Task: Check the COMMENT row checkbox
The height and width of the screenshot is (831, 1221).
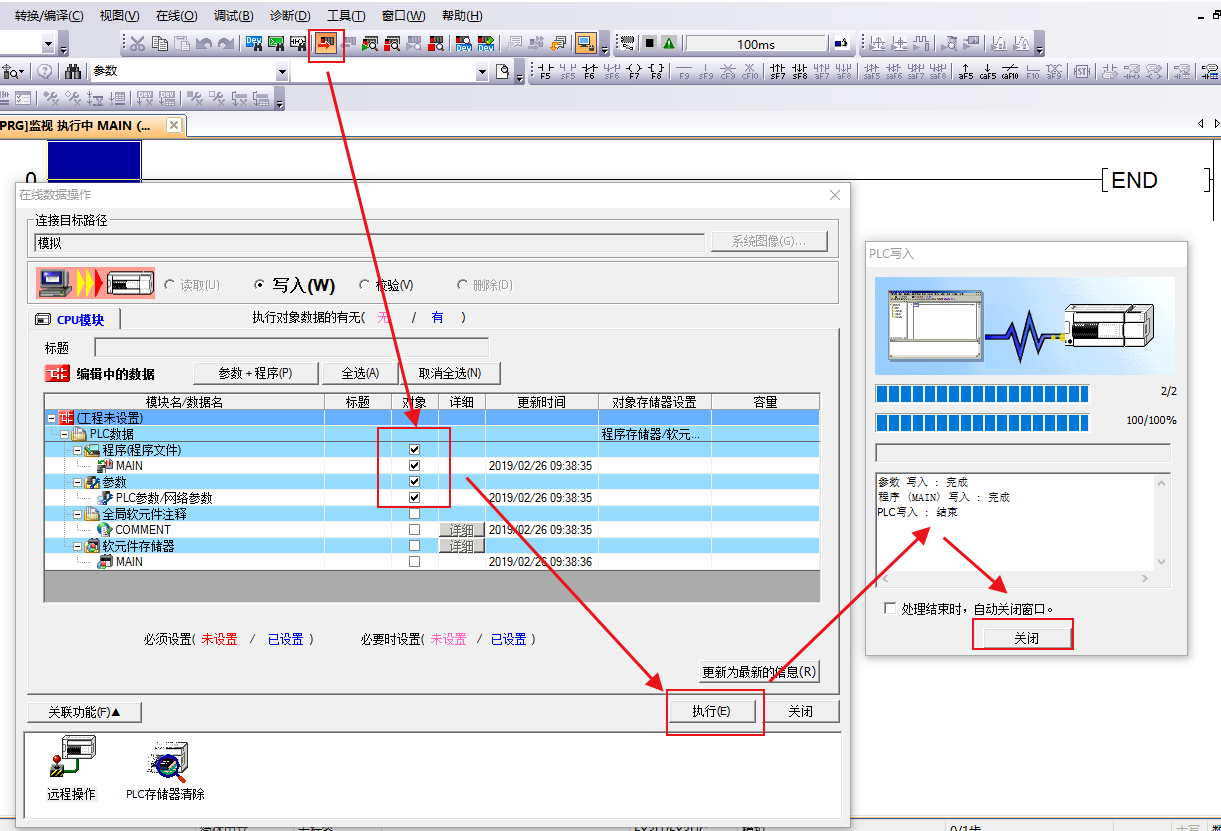Action: [x=414, y=530]
